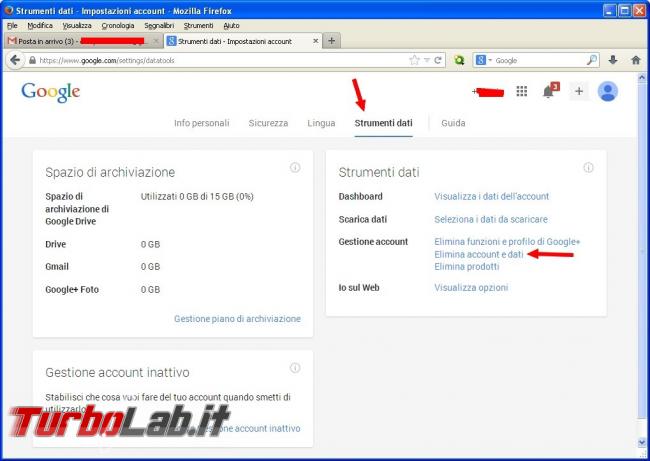Screen dimensions: 650x461
Task: Click the search magnifier icon
Action: [592, 61]
